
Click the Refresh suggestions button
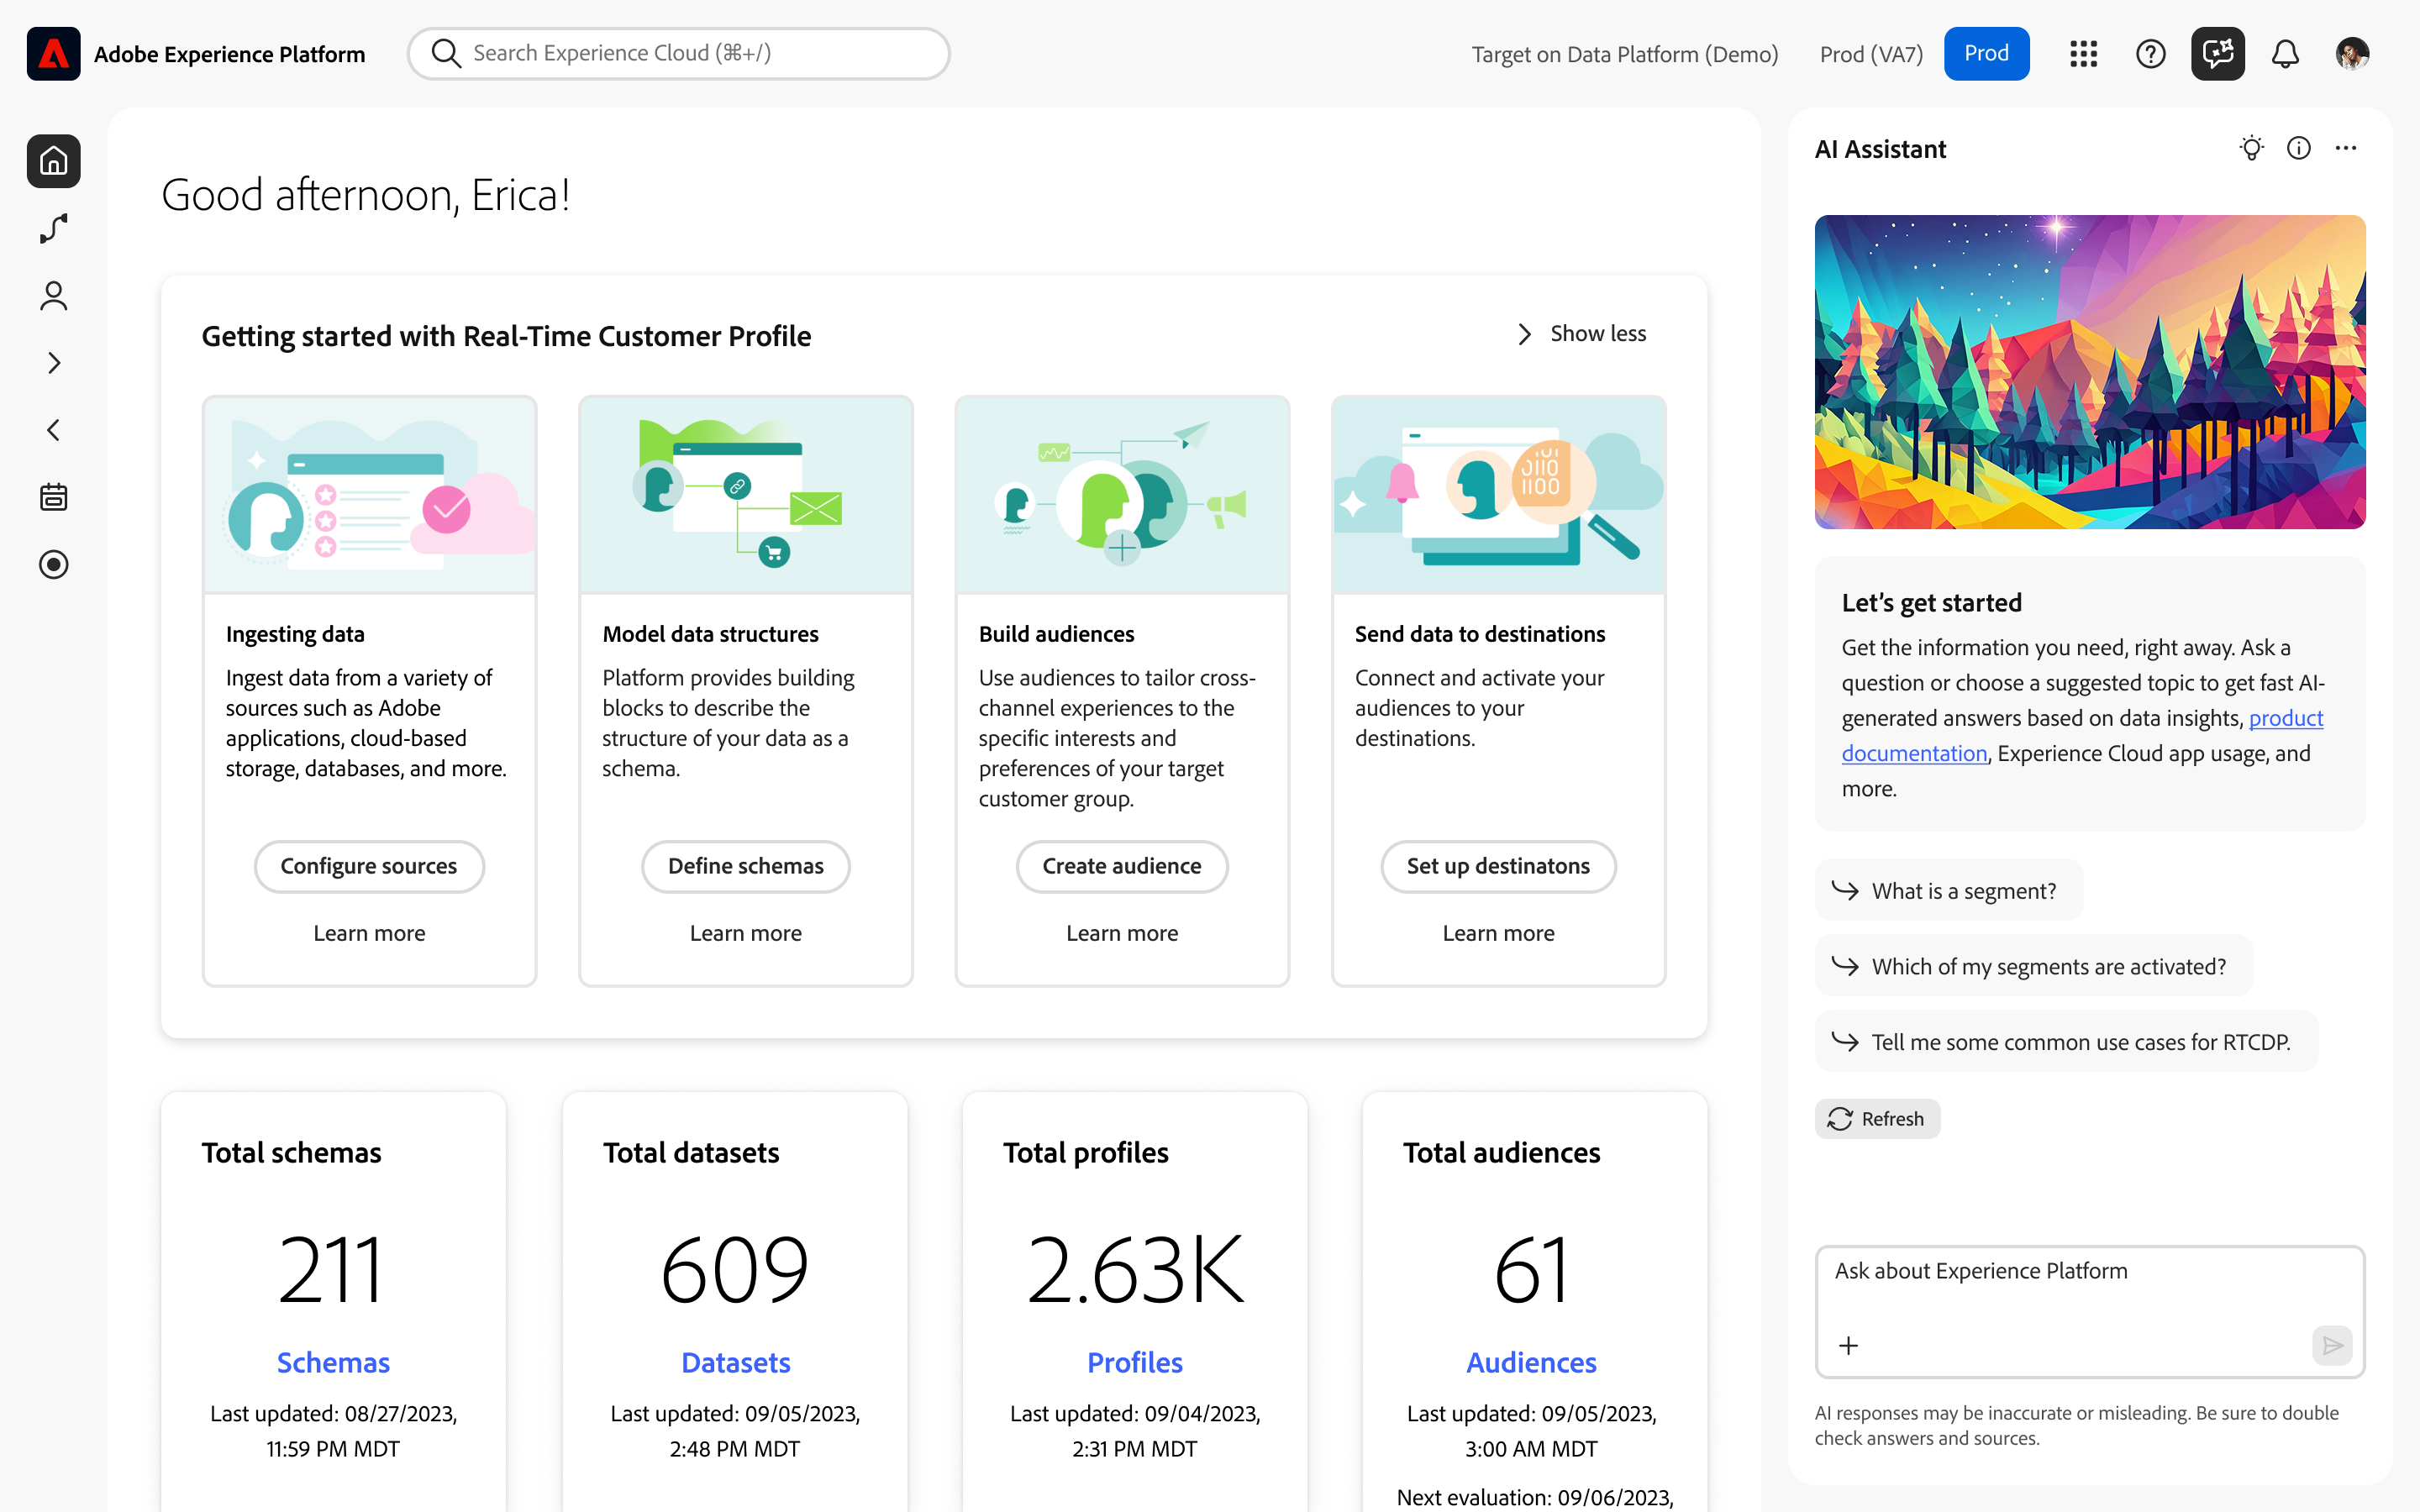click(1877, 1119)
